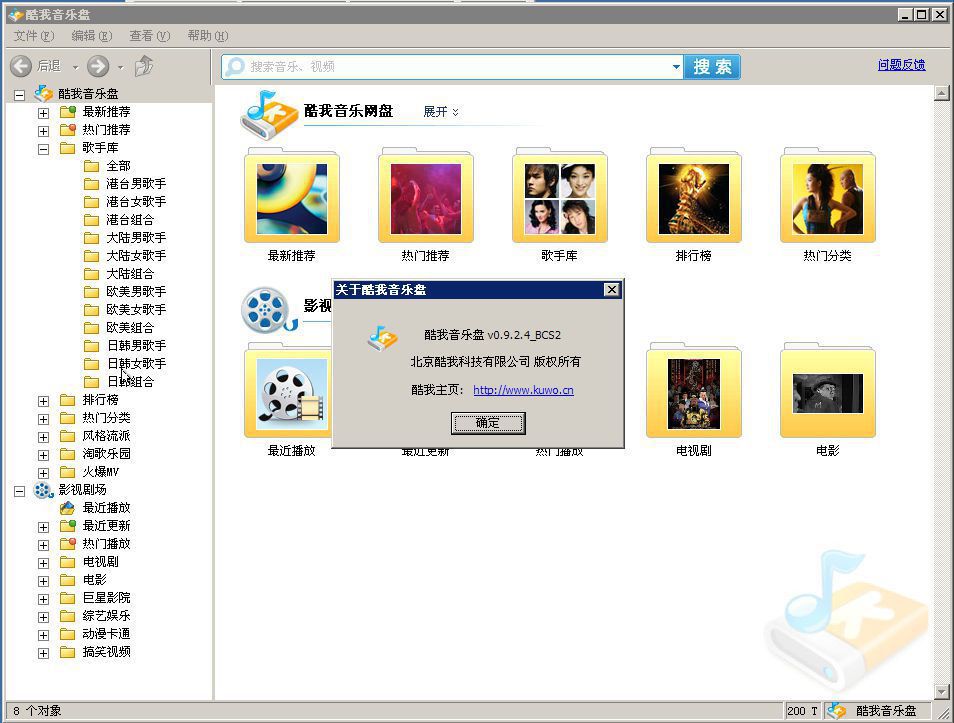Viewport: 954px width, 723px height.
Task: Click the 影视剧场 film reel tree icon
Action: pos(43,490)
